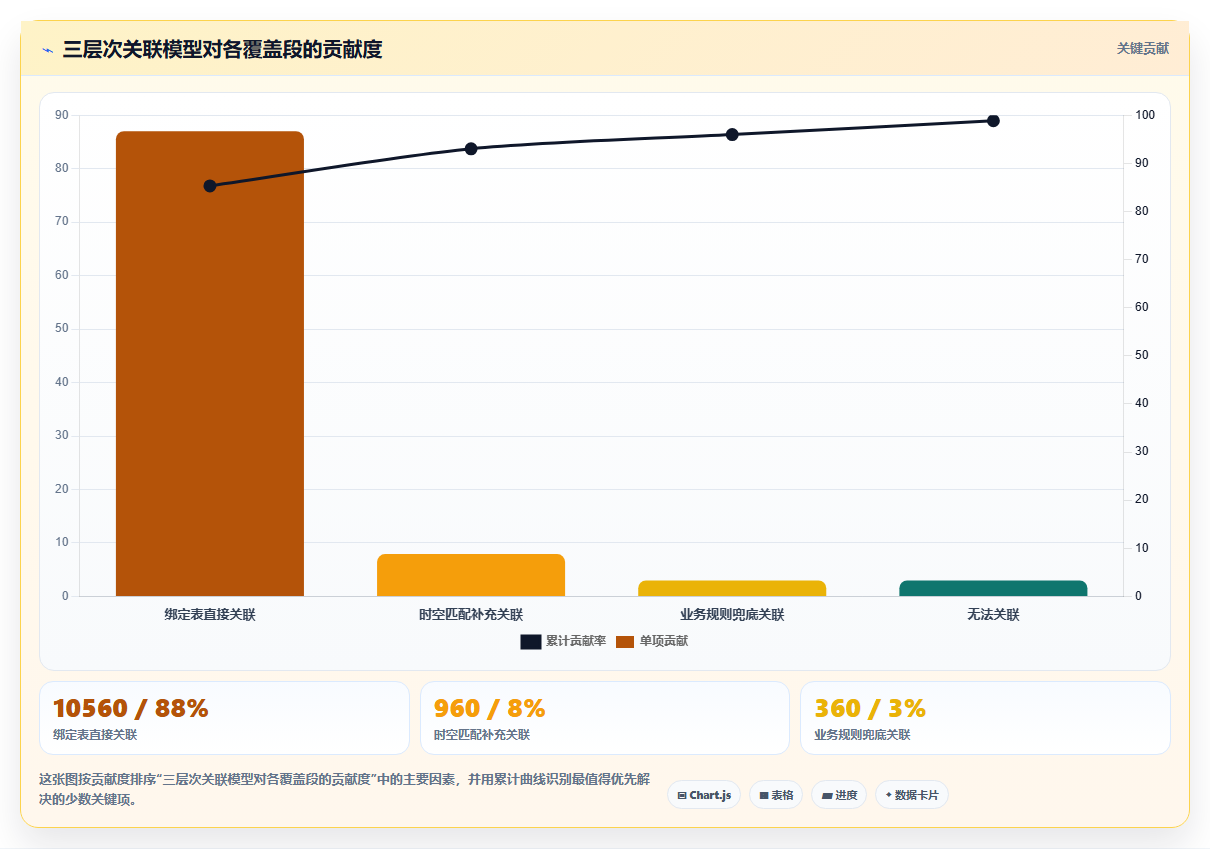Click the icon inside the 表格 tag
The width and height of the screenshot is (1210, 849).
pyautogui.click(x=764, y=796)
